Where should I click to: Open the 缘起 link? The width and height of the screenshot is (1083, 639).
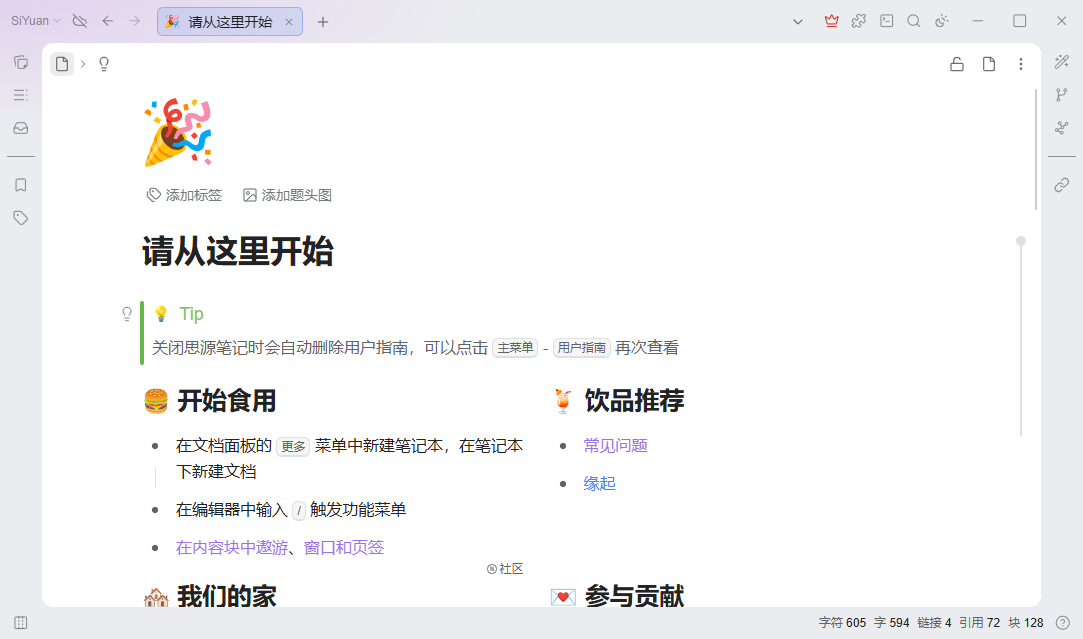pos(600,484)
